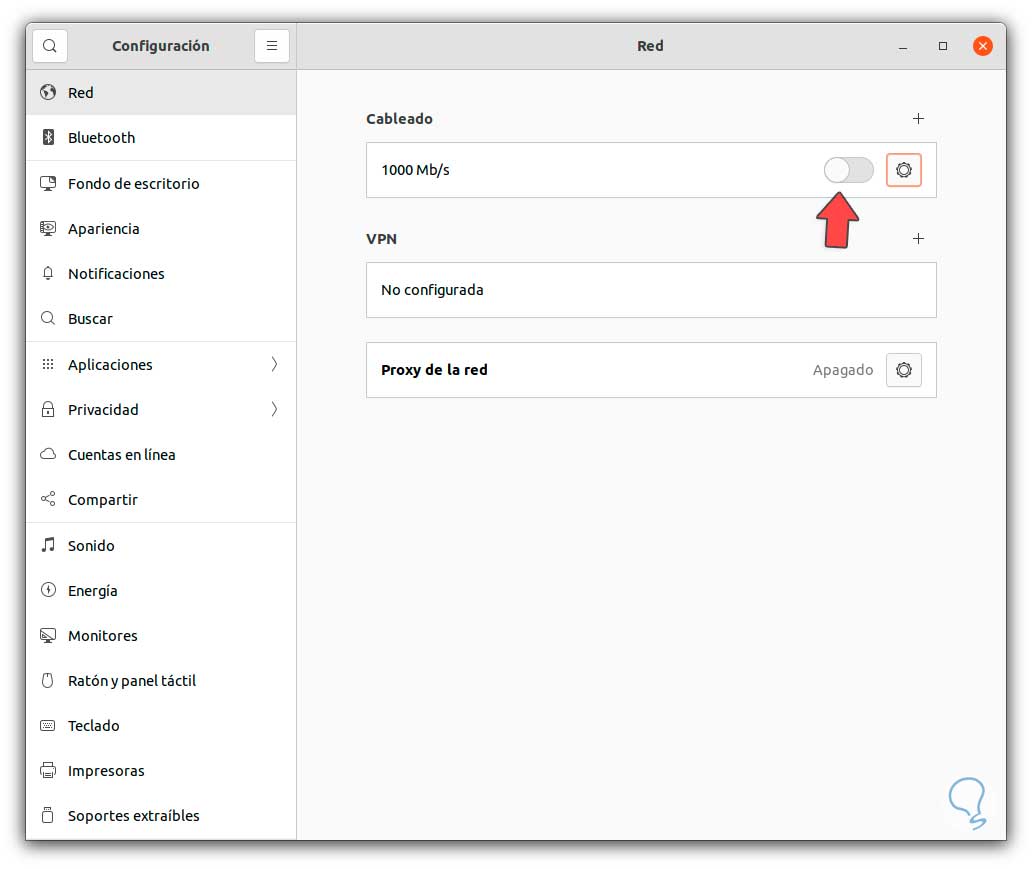Open Ratón y panel táctil settings

131,681
